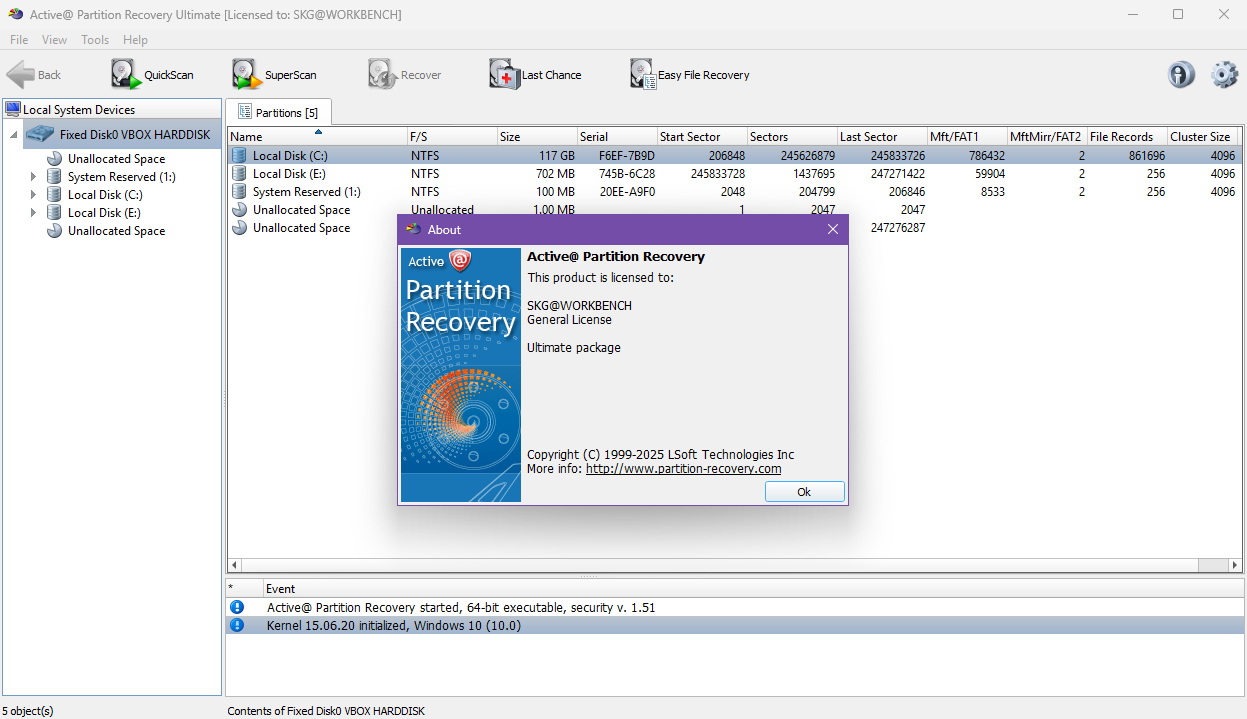Click the right arrow of the horizontal scrollbar
The width and height of the screenshot is (1247, 719).
[1234, 565]
